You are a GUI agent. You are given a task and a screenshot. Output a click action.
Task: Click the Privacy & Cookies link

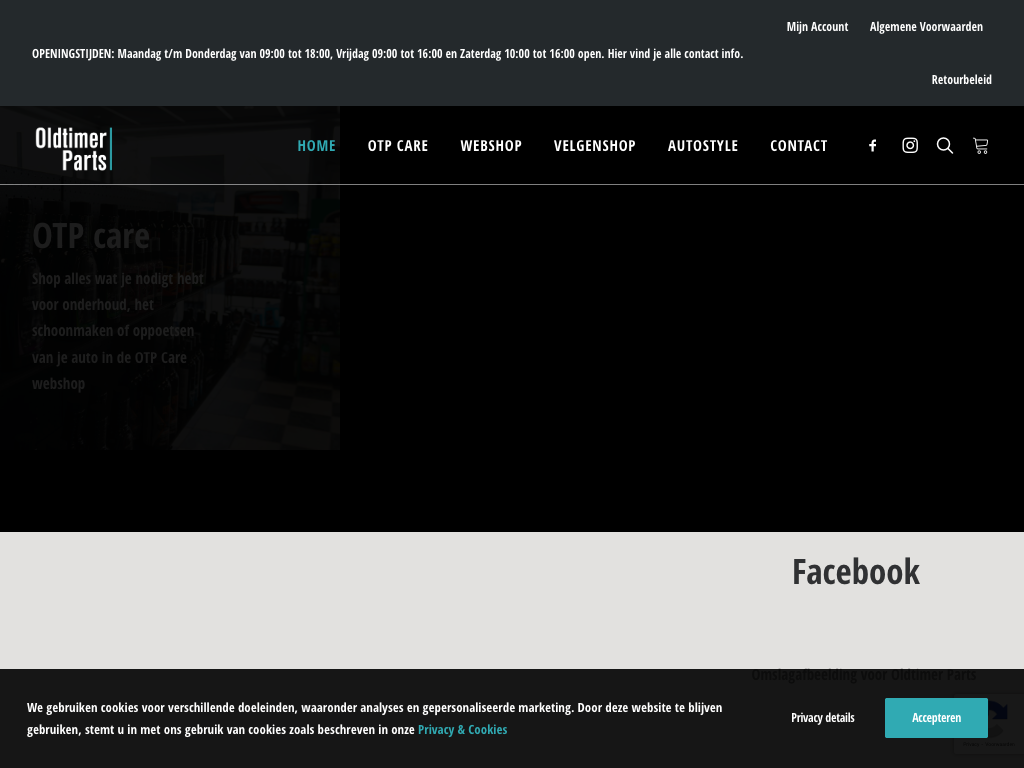coord(462,730)
